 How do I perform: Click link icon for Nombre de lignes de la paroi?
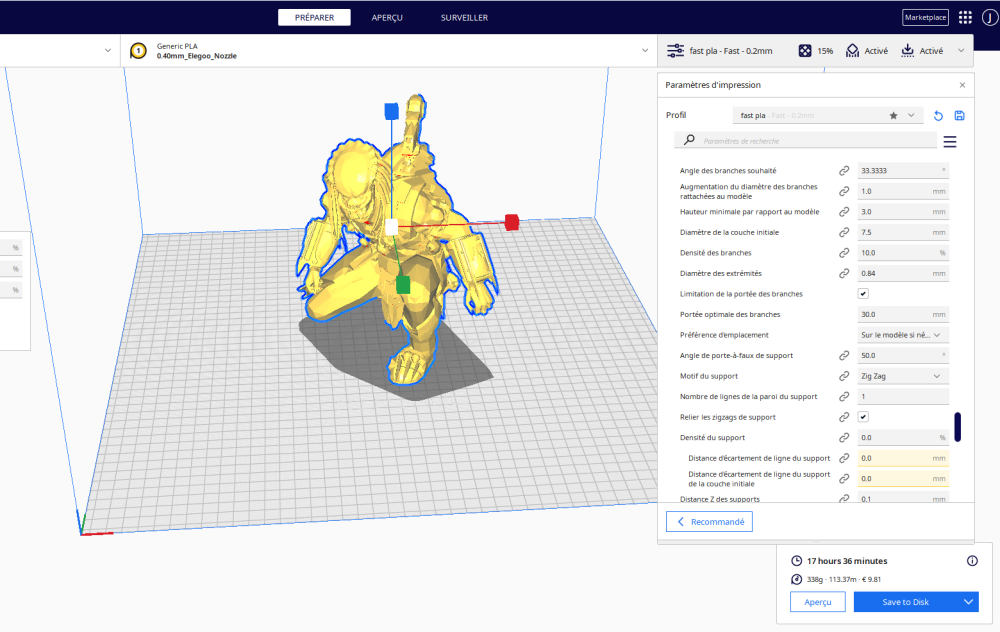[x=844, y=397]
